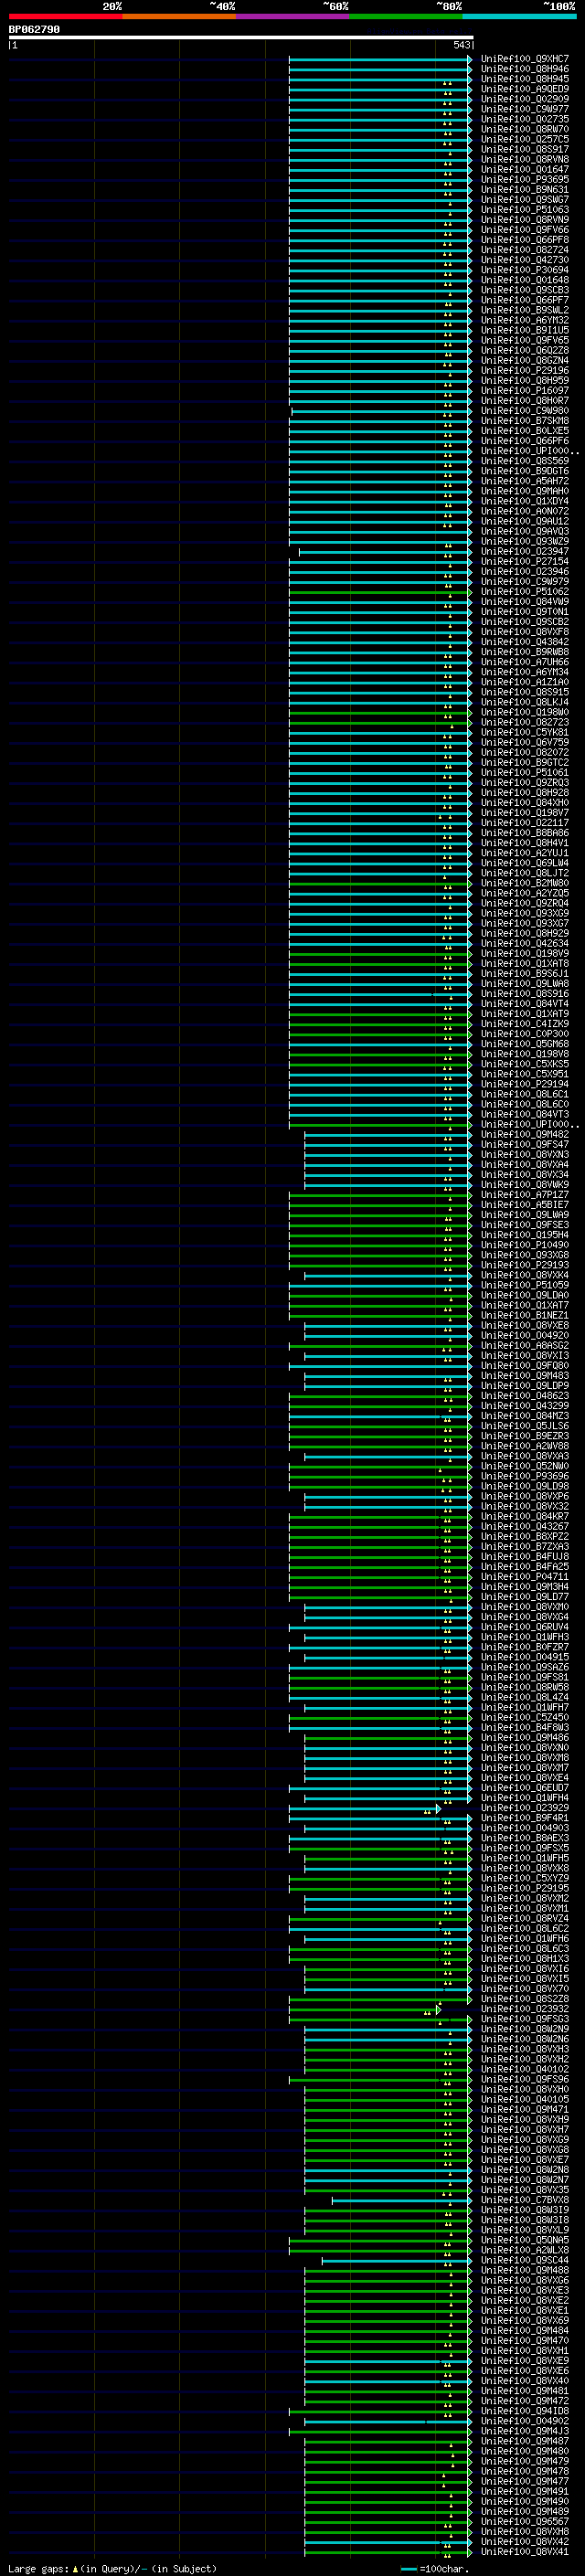This screenshot has height=2576, width=585.
Task: Select the UniRef100_Q257C5 entry
Action: (525, 139)
